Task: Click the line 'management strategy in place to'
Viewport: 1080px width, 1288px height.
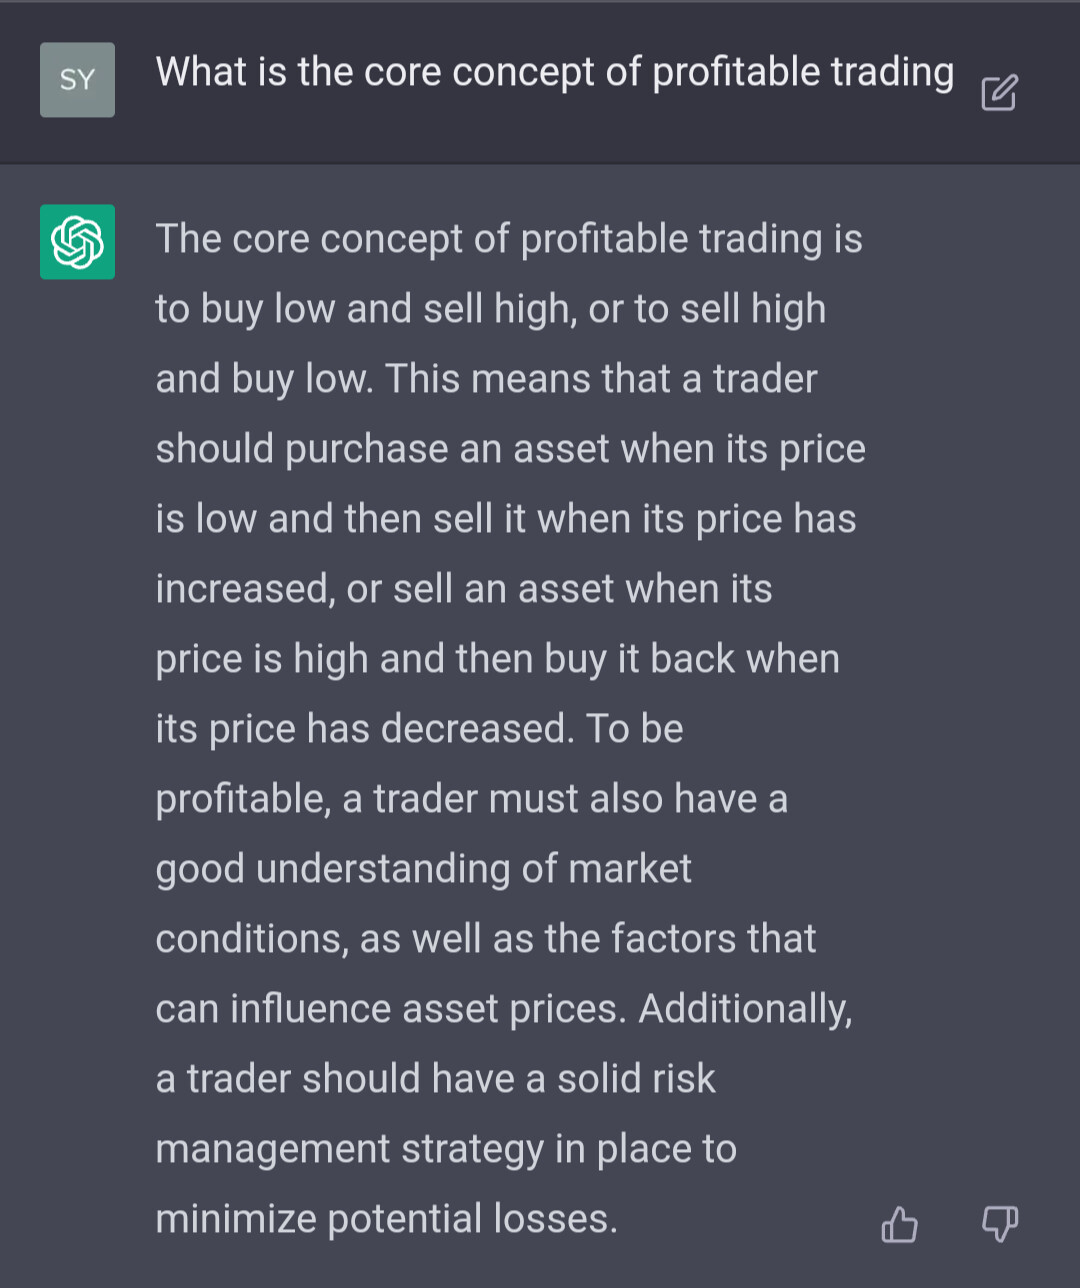Action: [x=446, y=1150]
